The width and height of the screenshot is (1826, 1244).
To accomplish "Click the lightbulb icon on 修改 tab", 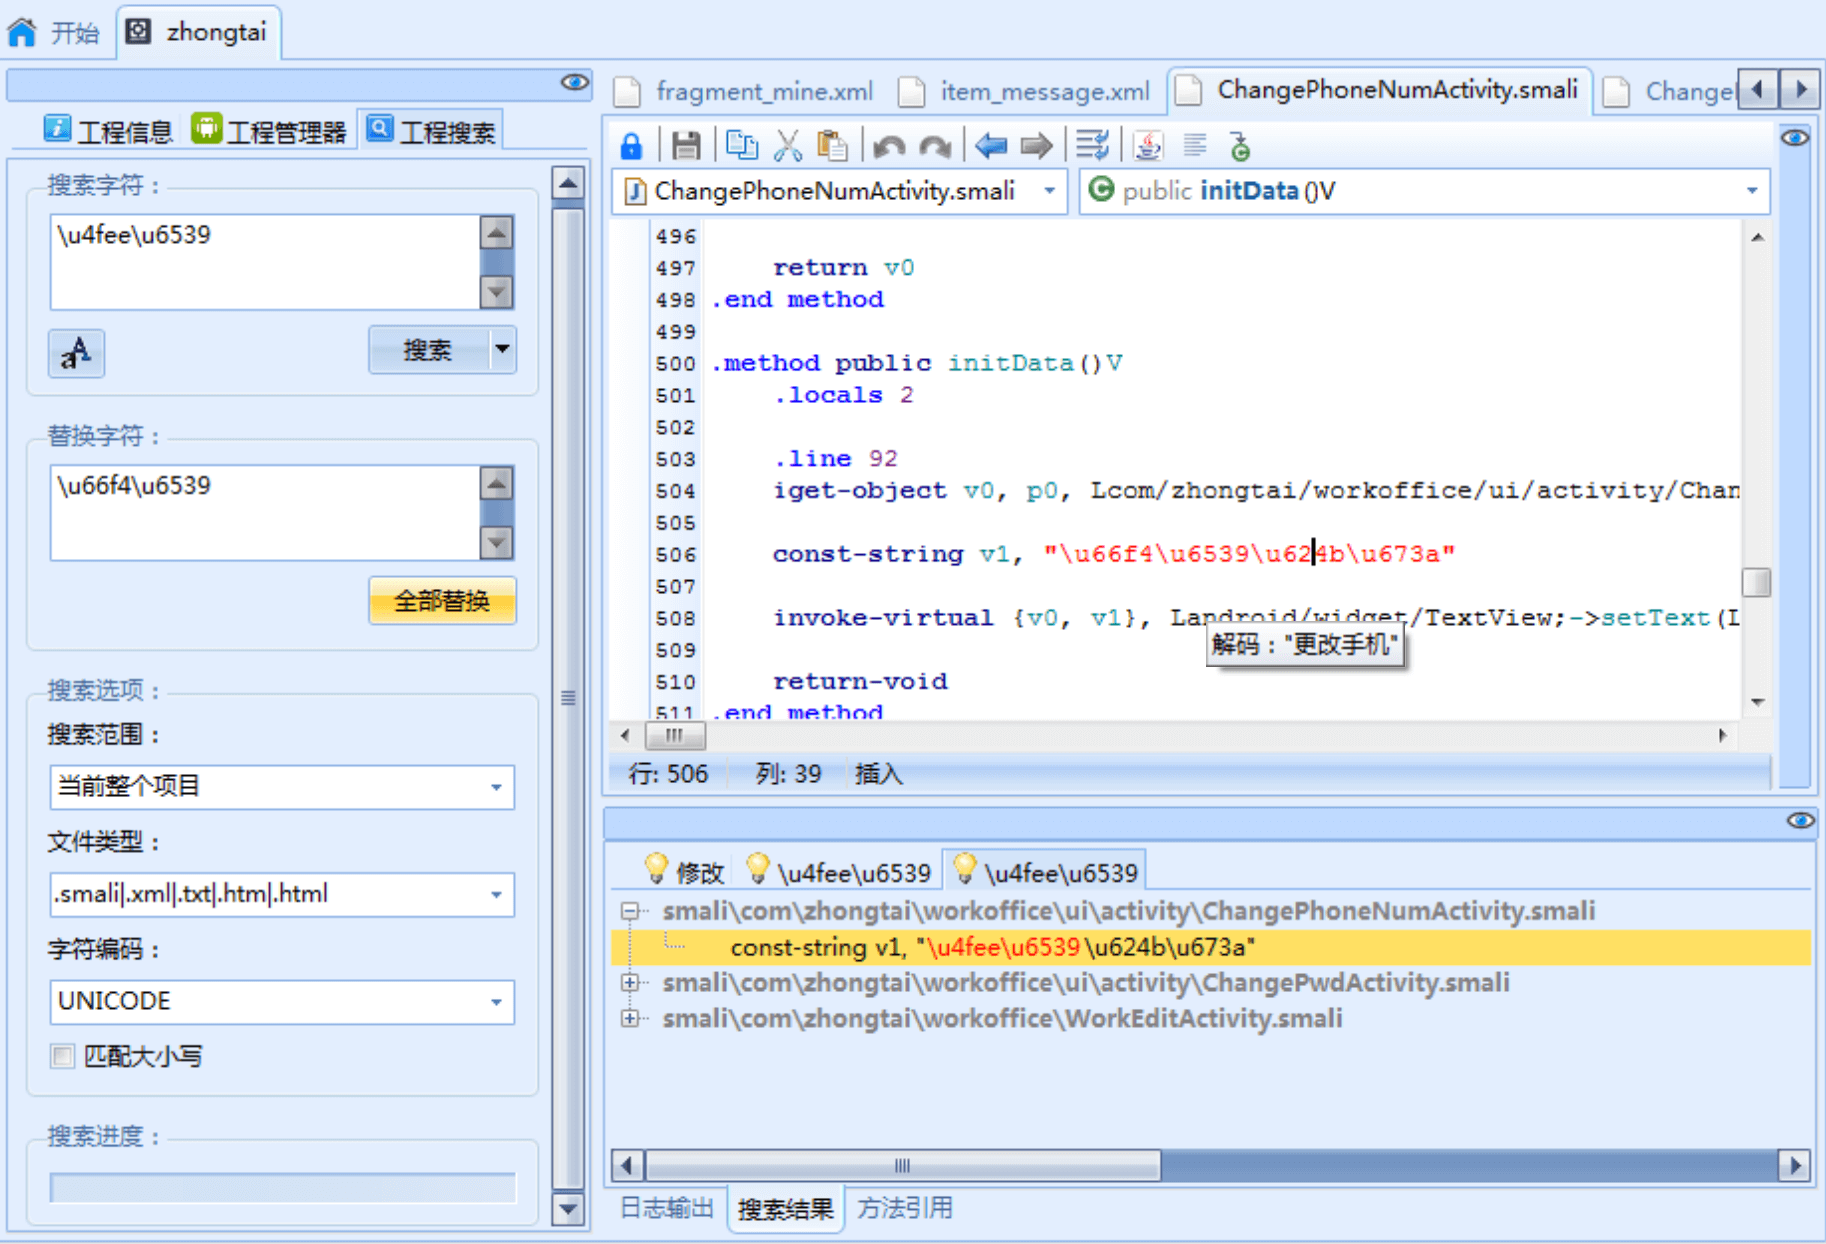I will coord(656,869).
